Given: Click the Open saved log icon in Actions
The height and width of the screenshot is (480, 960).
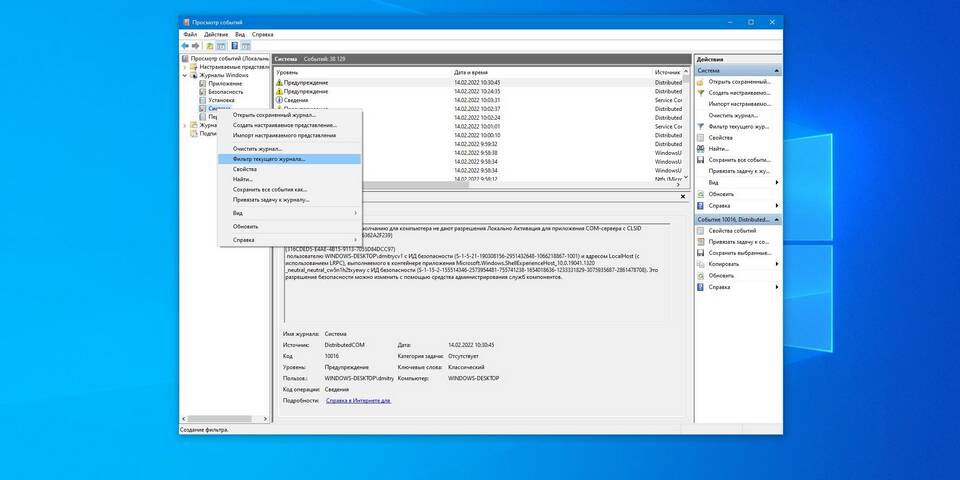Looking at the screenshot, I should point(700,81).
